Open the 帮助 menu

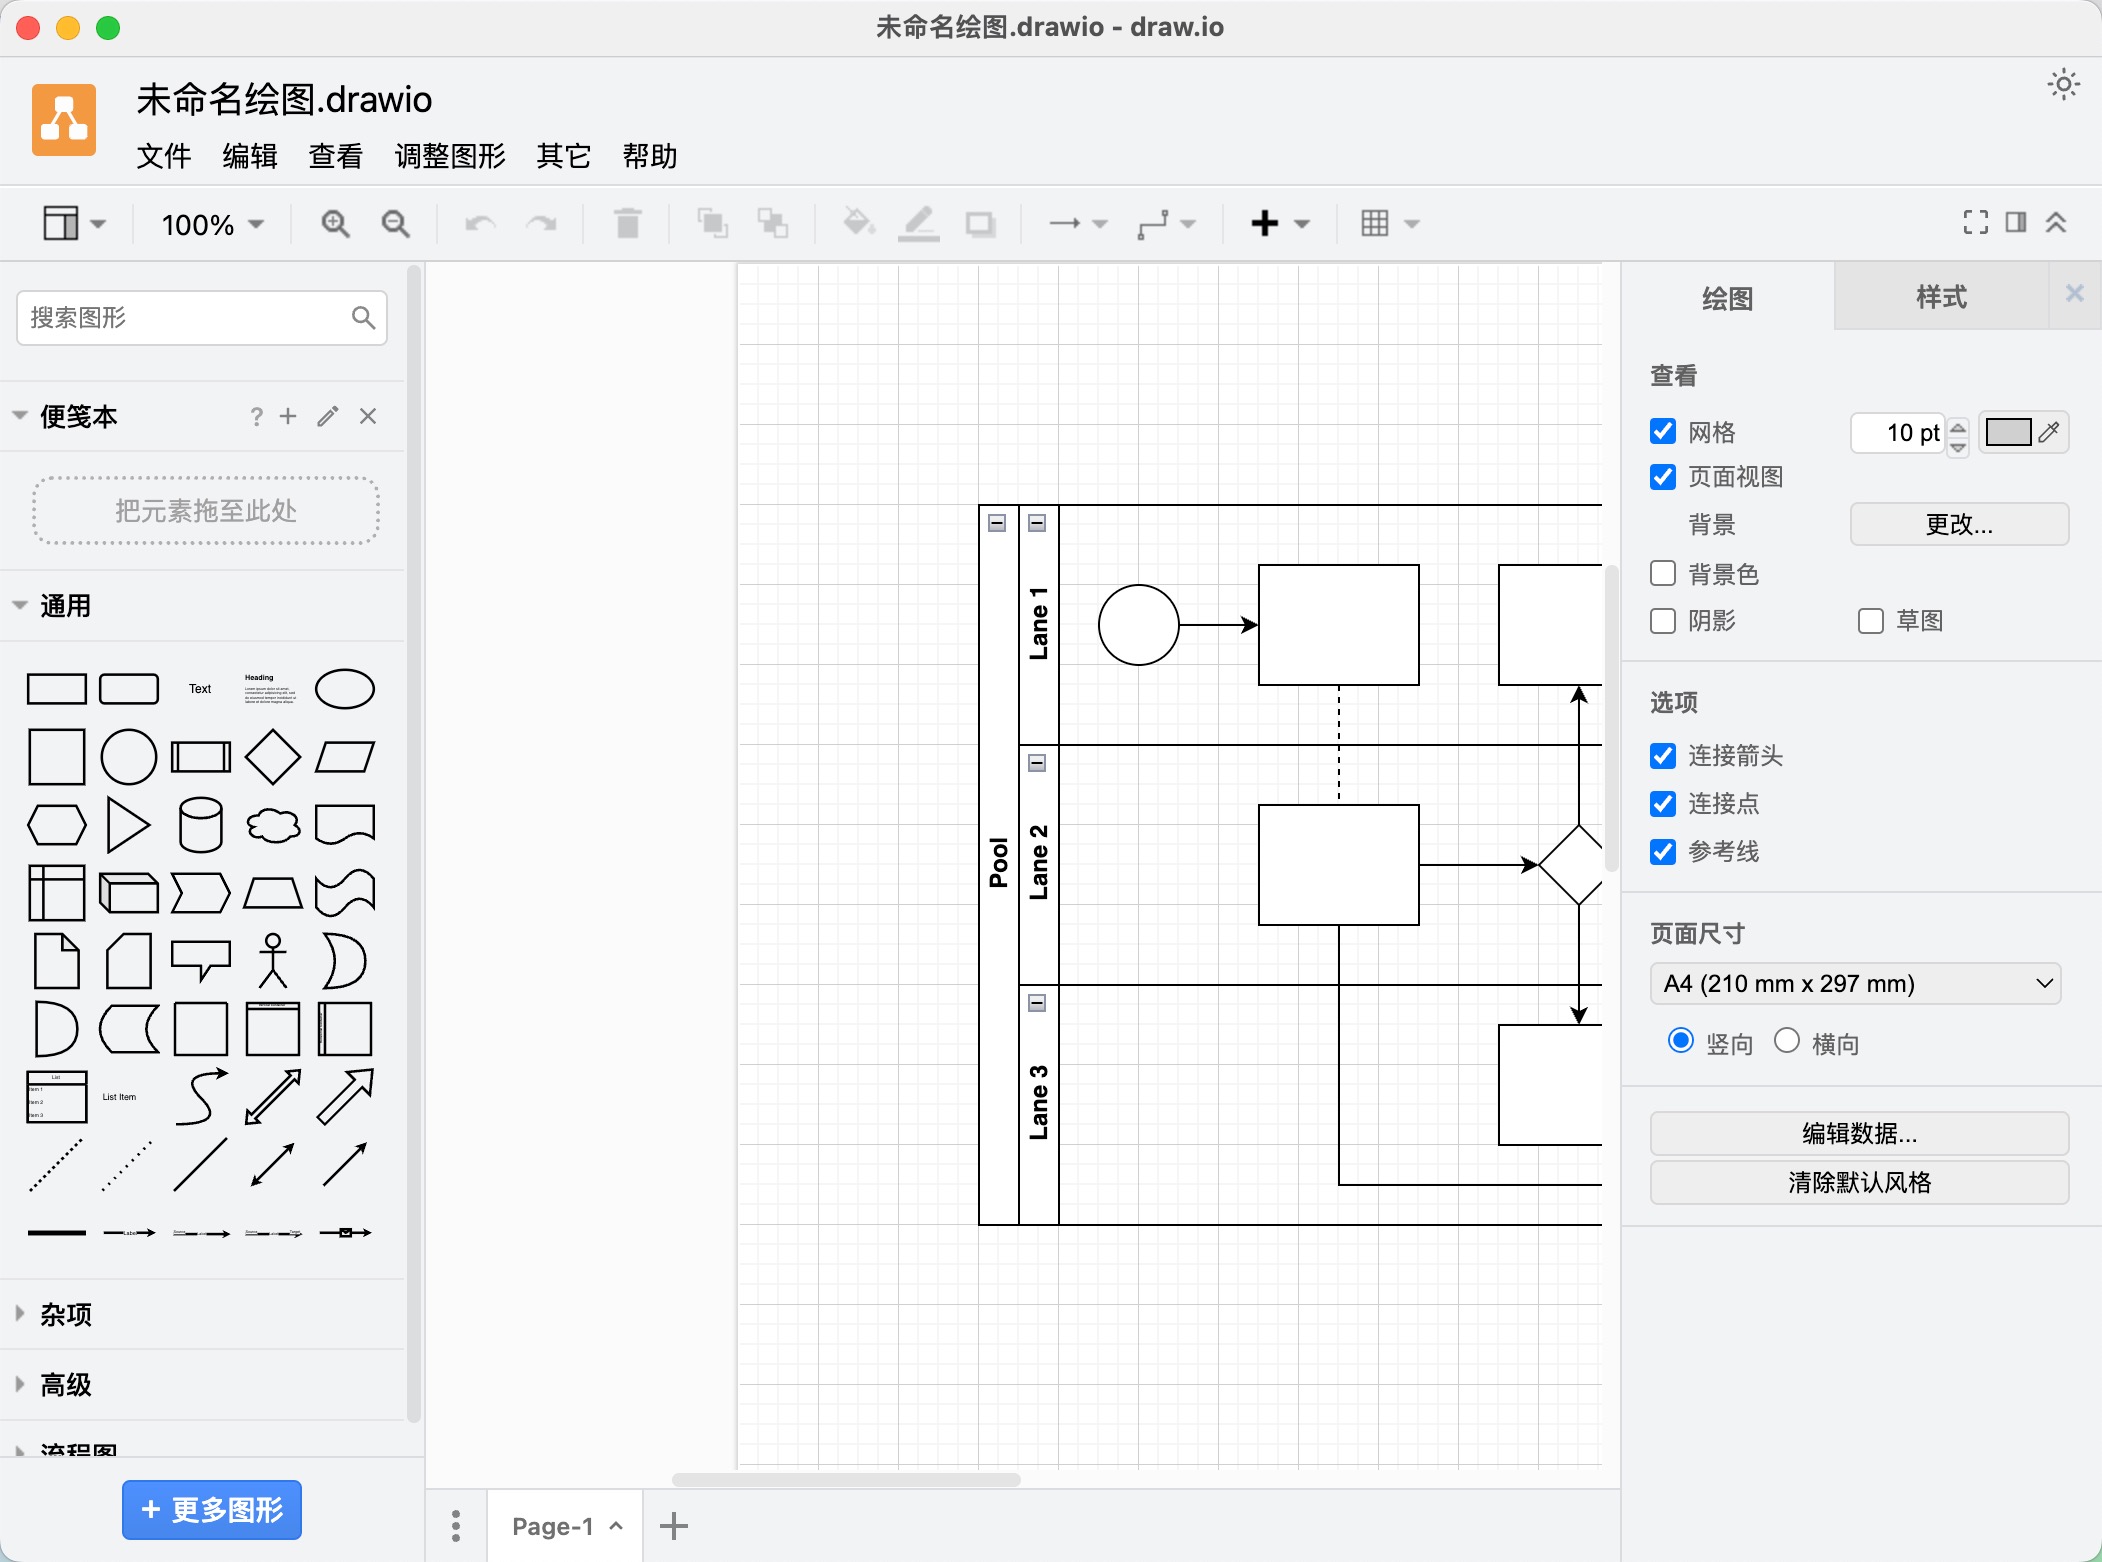[x=650, y=156]
